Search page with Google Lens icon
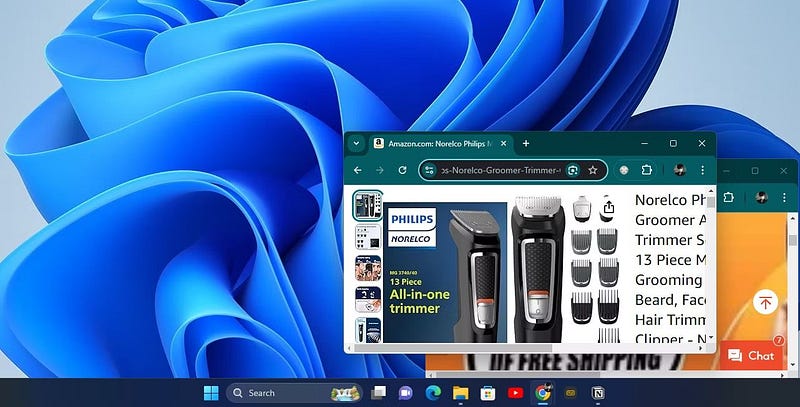This screenshot has width=800, height=407. (x=572, y=170)
